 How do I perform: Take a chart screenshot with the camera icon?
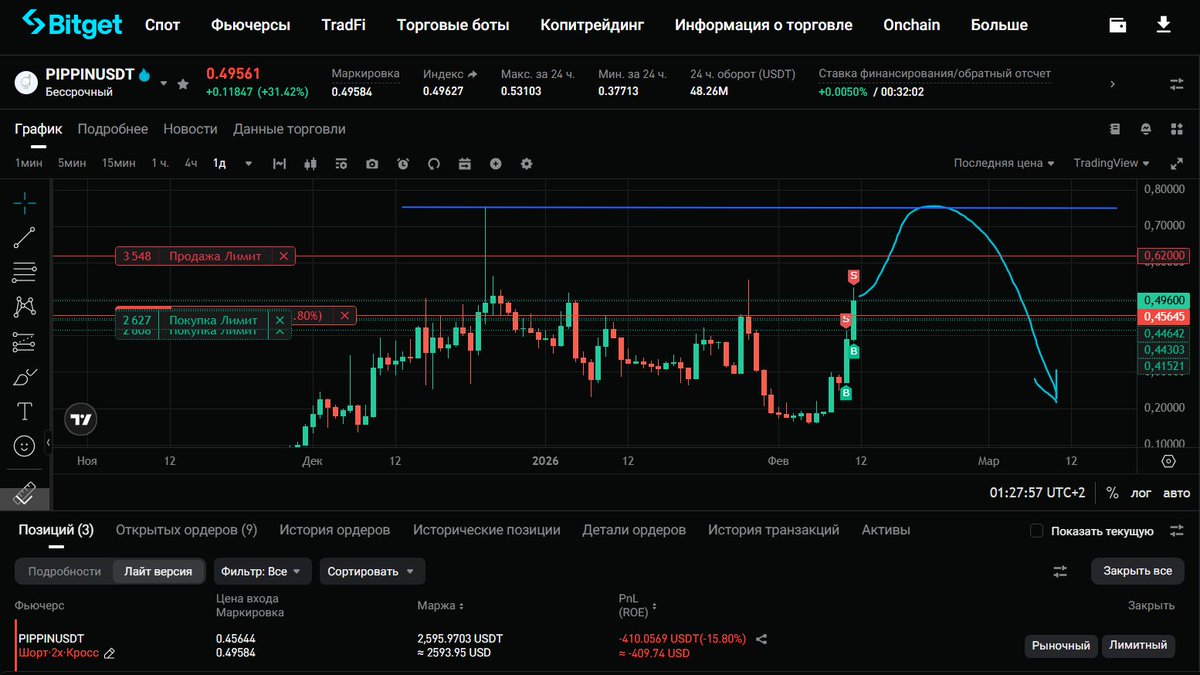[x=371, y=163]
